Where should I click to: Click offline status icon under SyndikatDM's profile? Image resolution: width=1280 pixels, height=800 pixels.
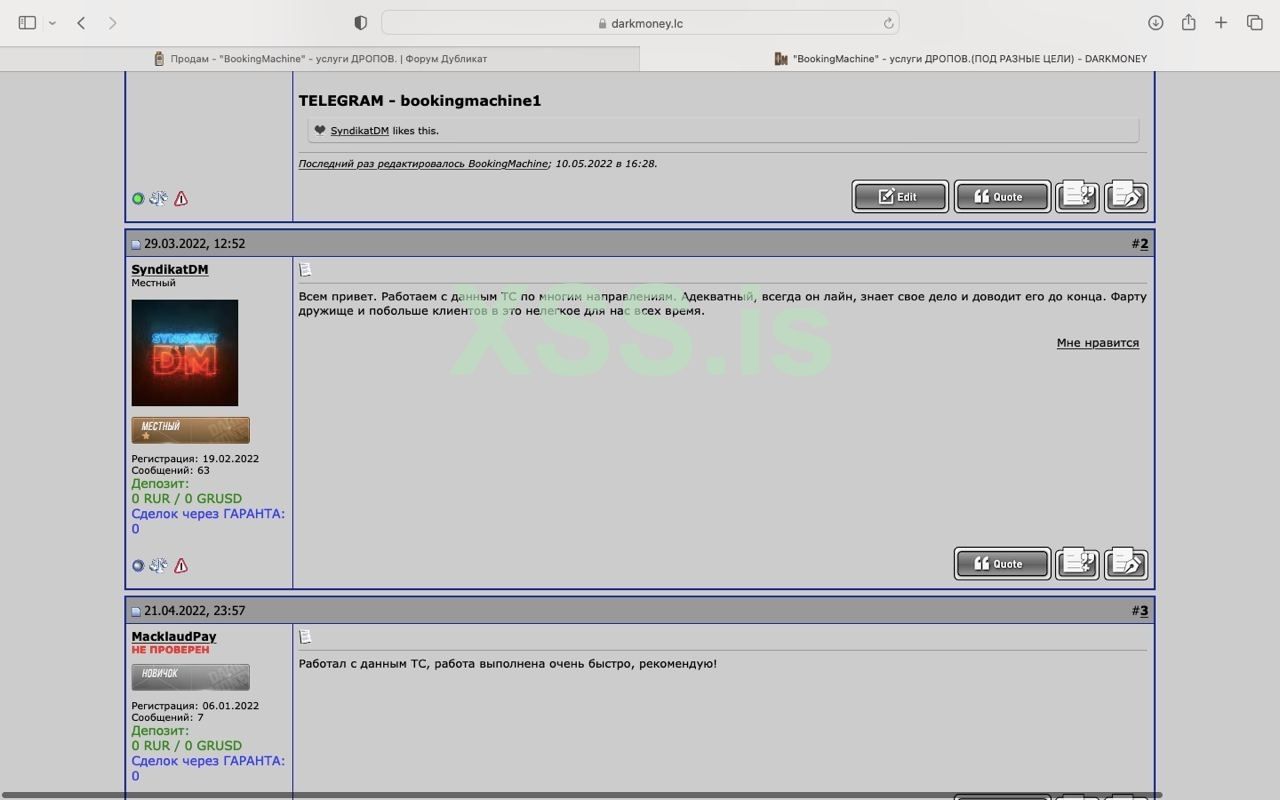[x=138, y=566]
